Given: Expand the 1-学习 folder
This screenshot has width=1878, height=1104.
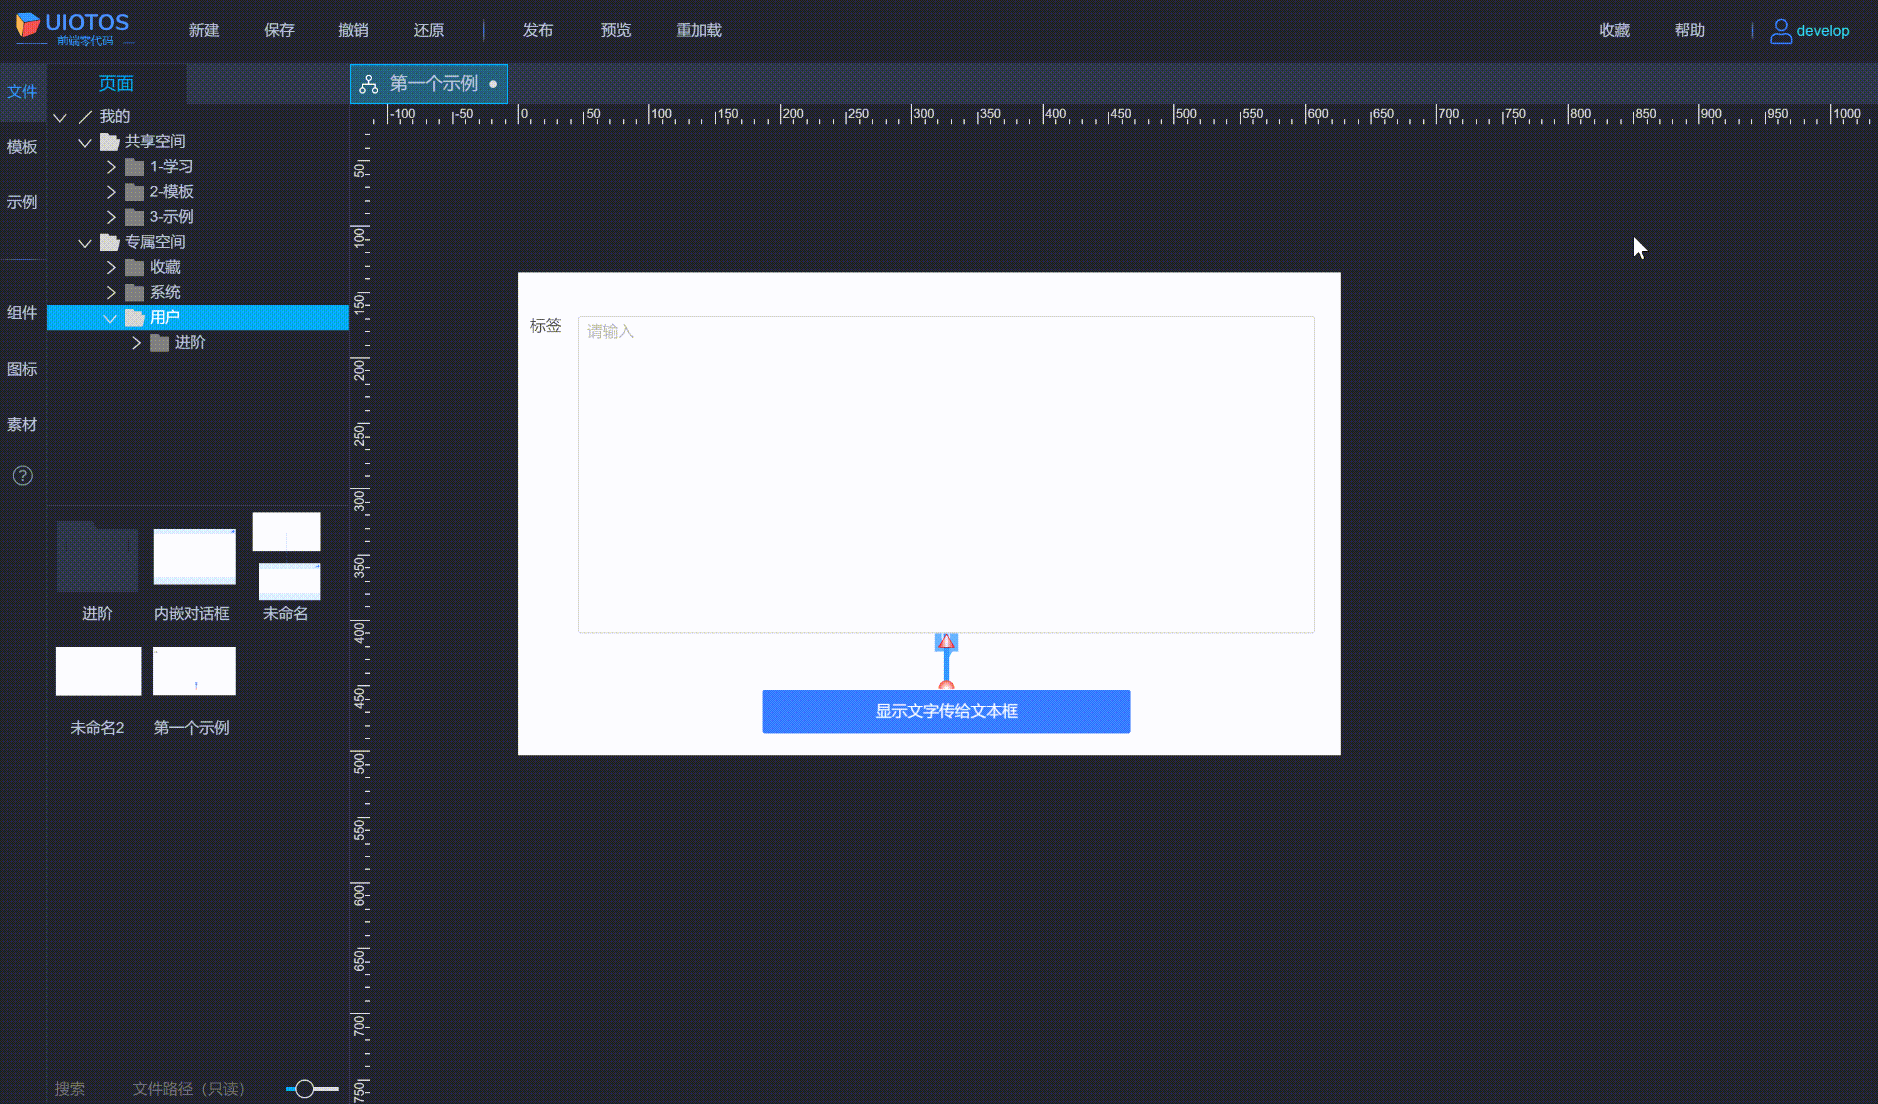Looking at the screenshot, I should click(x=112, y=166).
